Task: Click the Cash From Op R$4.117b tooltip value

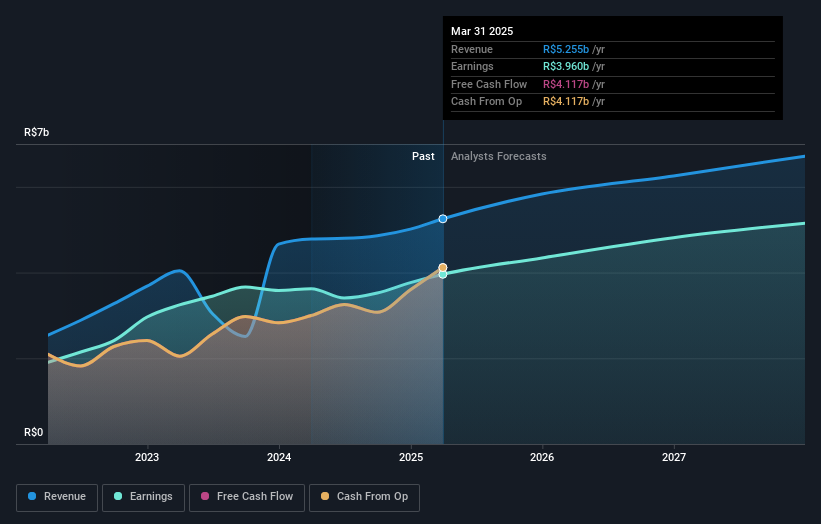Action: pos(566,102)
